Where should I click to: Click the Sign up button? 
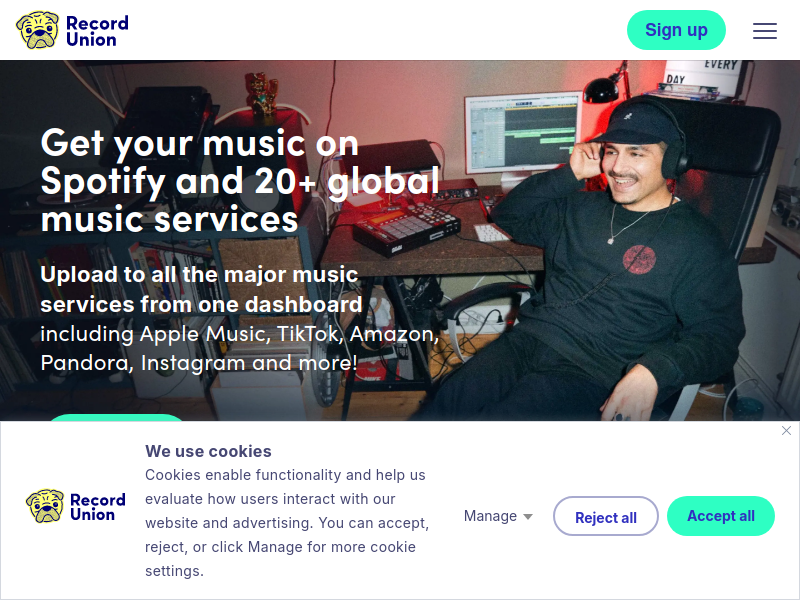[x=676, y=30]
